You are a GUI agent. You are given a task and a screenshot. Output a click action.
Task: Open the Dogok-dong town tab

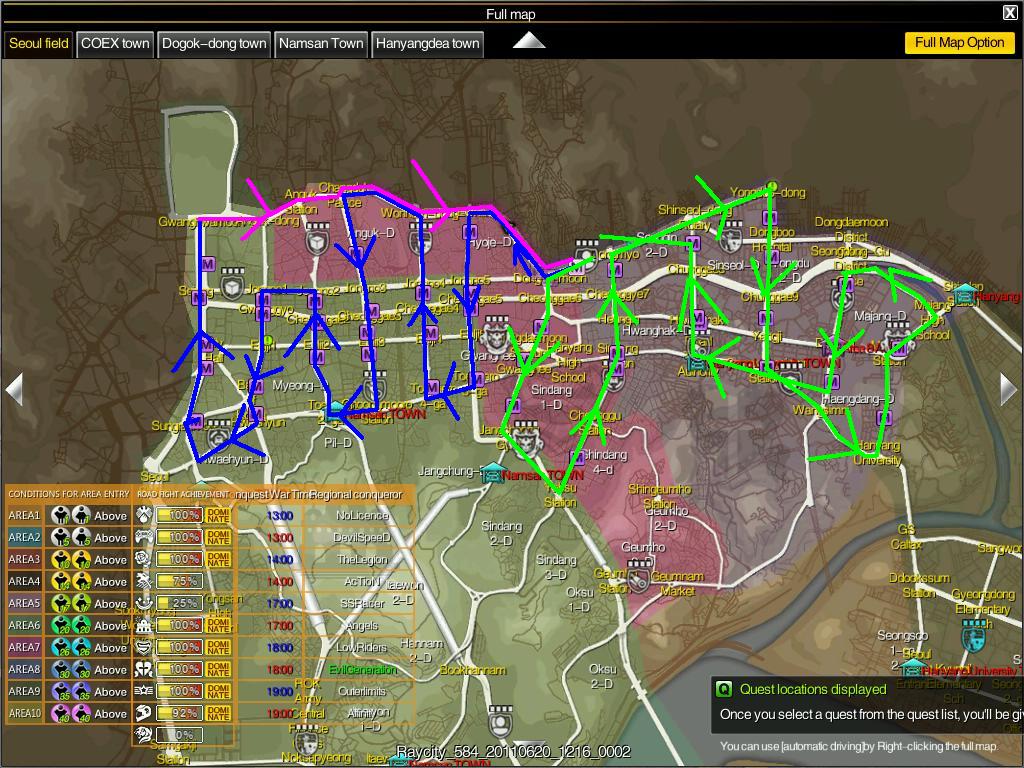click(214, 44)
